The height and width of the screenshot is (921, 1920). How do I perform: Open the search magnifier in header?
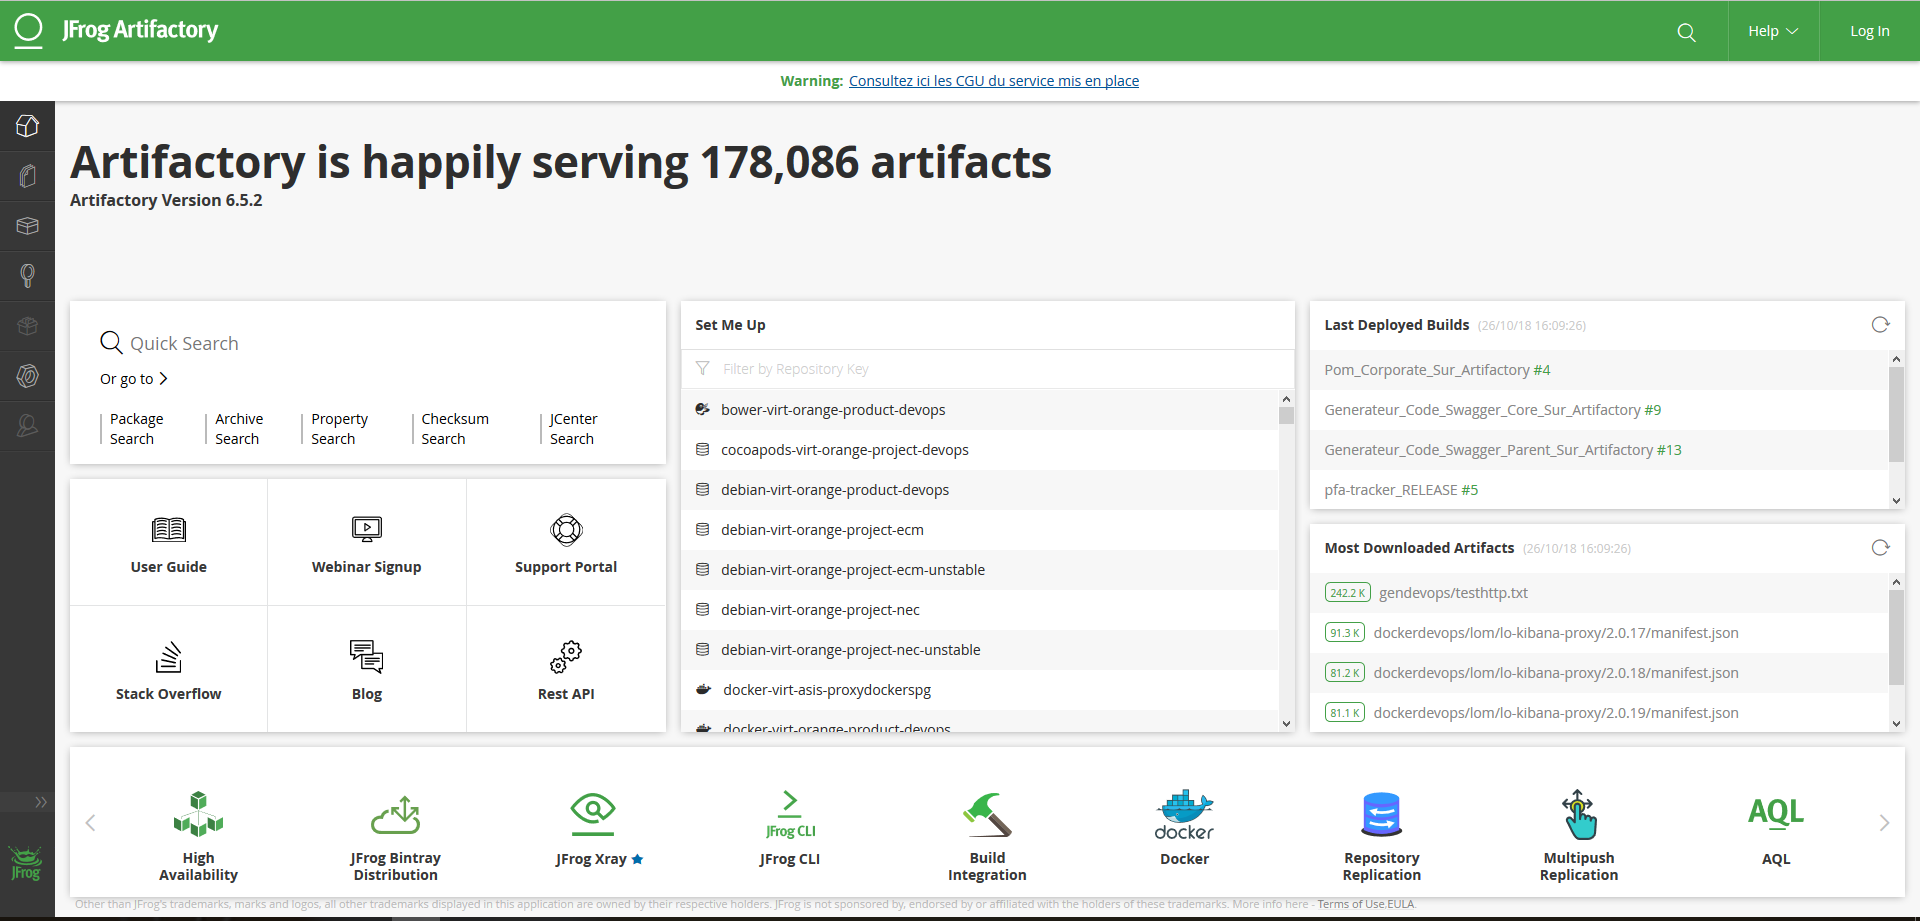(1686, 32)
